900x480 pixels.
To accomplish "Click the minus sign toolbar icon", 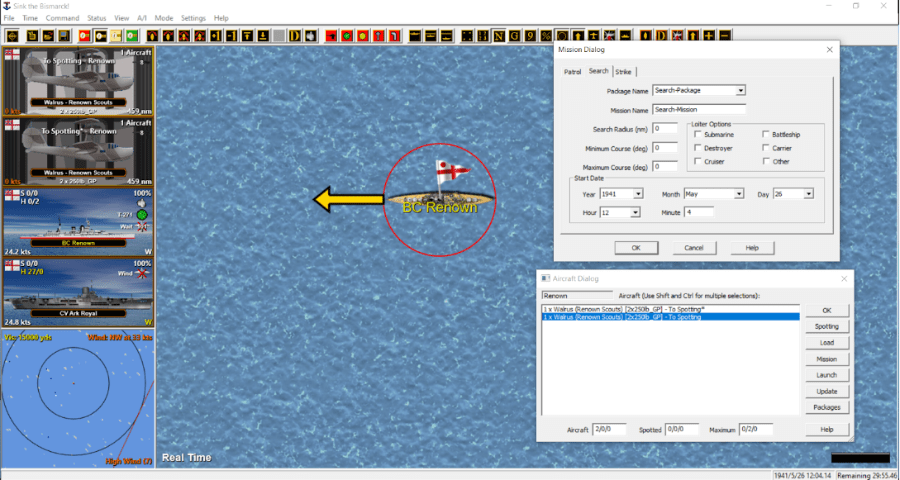I will click(x=725, y=36).
